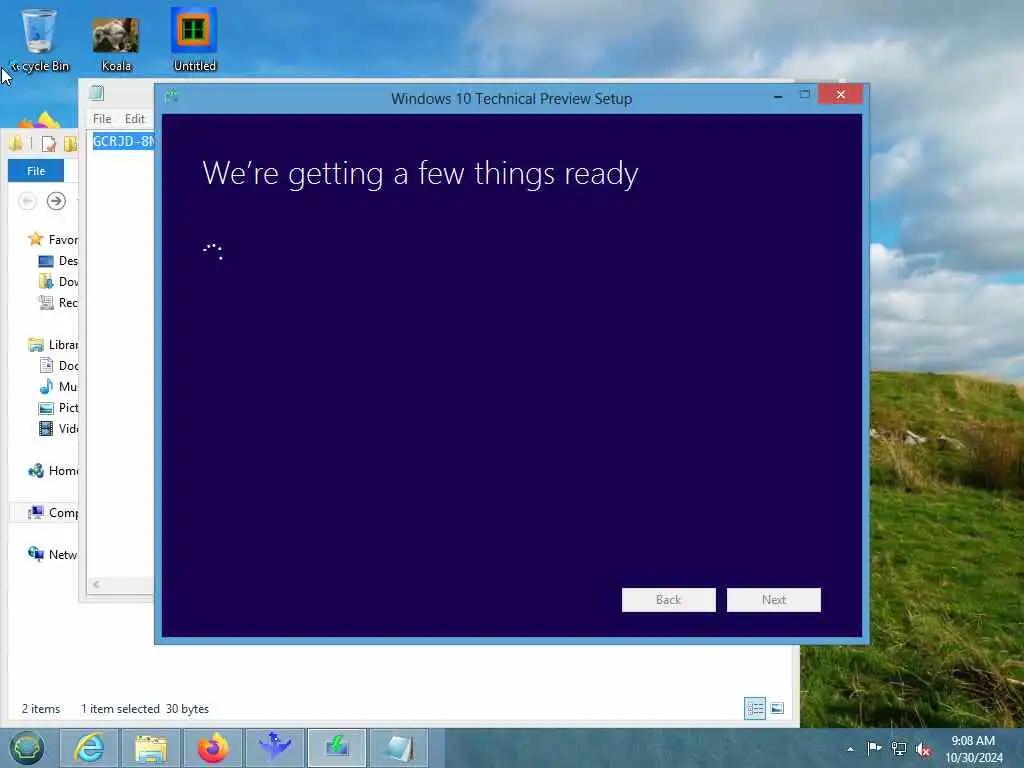Open the Edit menu in Notepad
The height and width of the screenshot is (768, 1024).
tap(135, 119)
